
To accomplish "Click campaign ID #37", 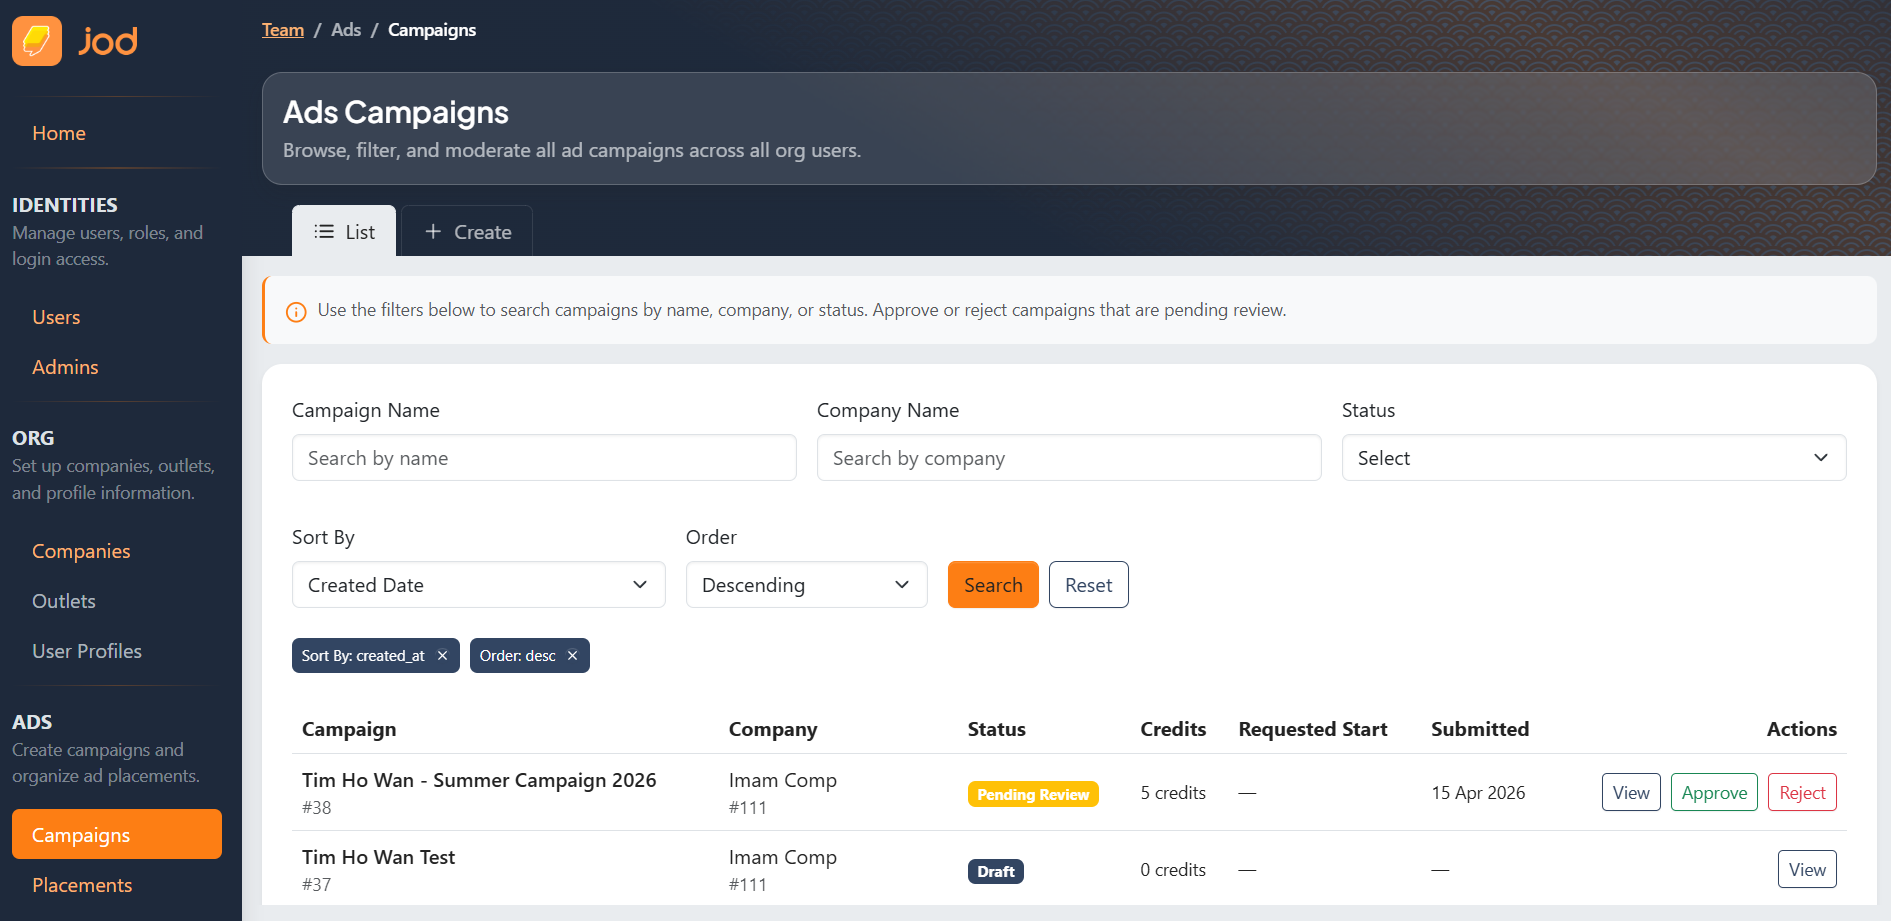I will click(x=316, y=885).
